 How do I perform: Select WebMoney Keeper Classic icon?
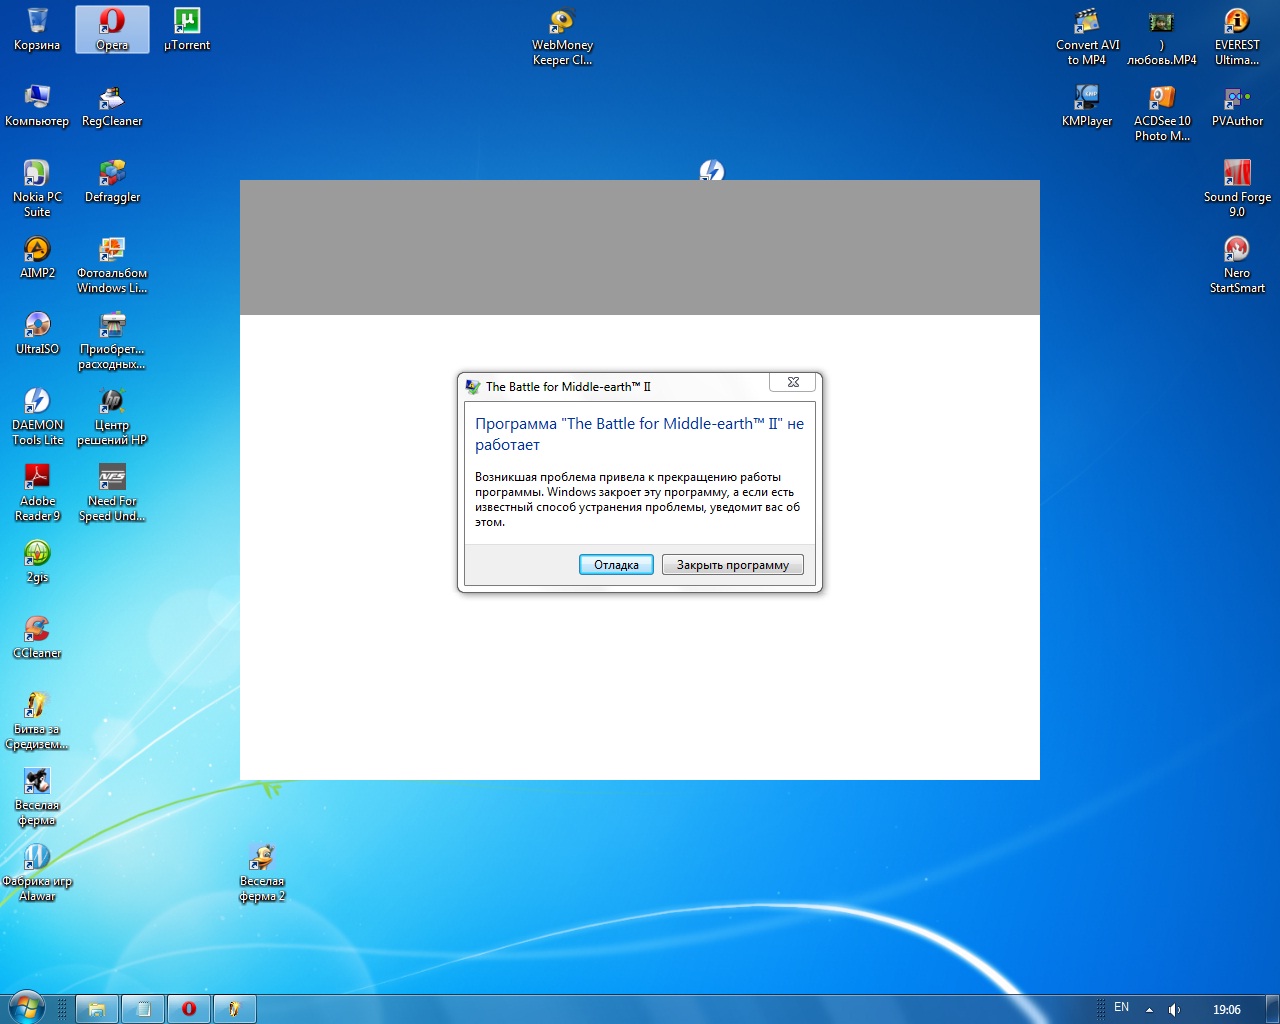pos(562,36)
